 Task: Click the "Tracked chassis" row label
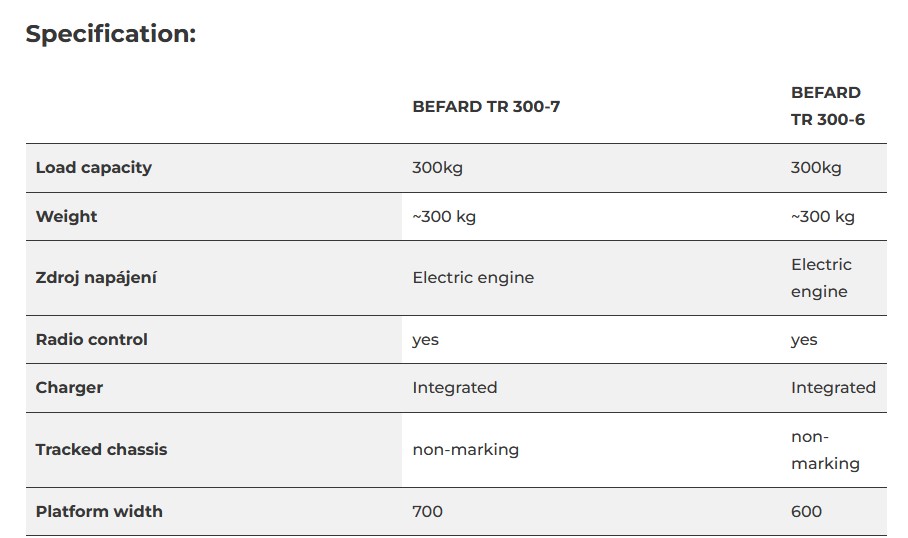pos(102,449)
